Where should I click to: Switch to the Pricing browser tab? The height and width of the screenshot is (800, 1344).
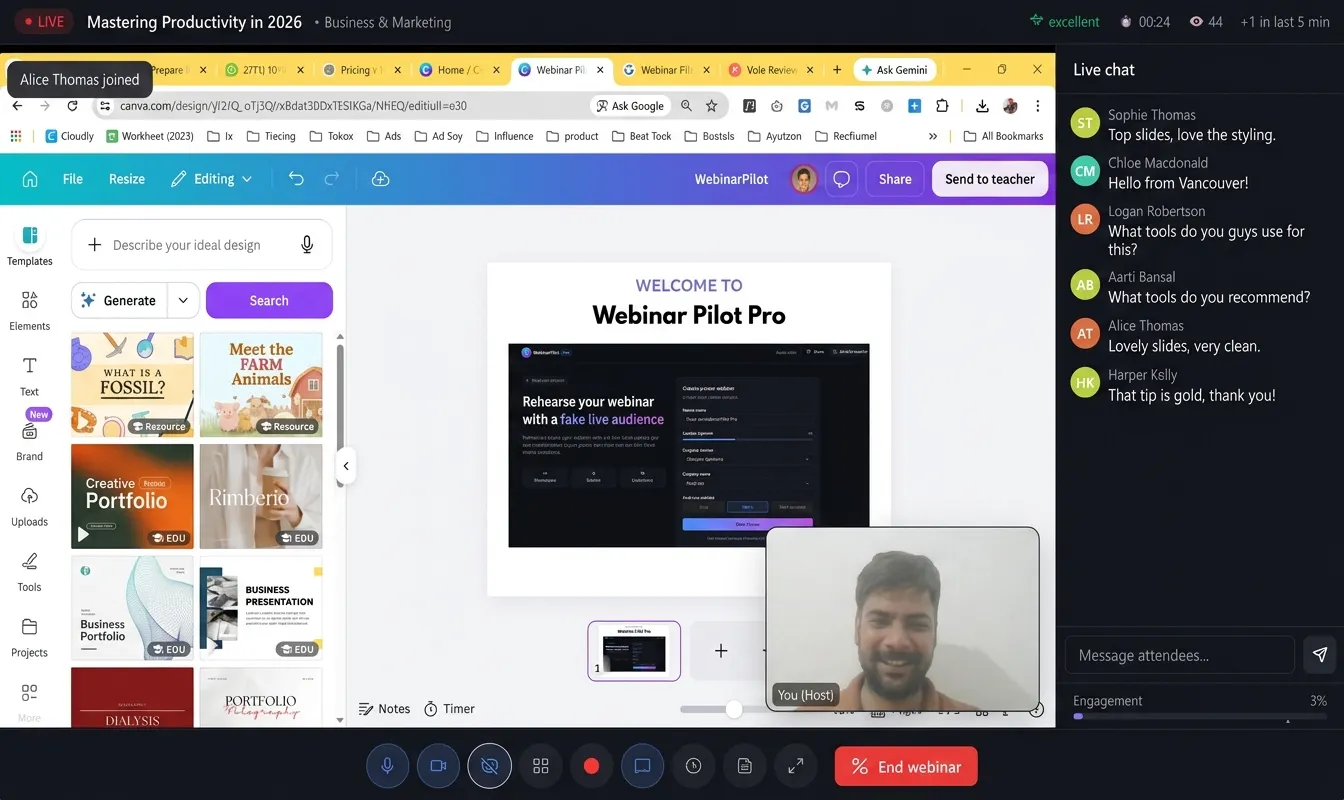(x=360, y=70)
